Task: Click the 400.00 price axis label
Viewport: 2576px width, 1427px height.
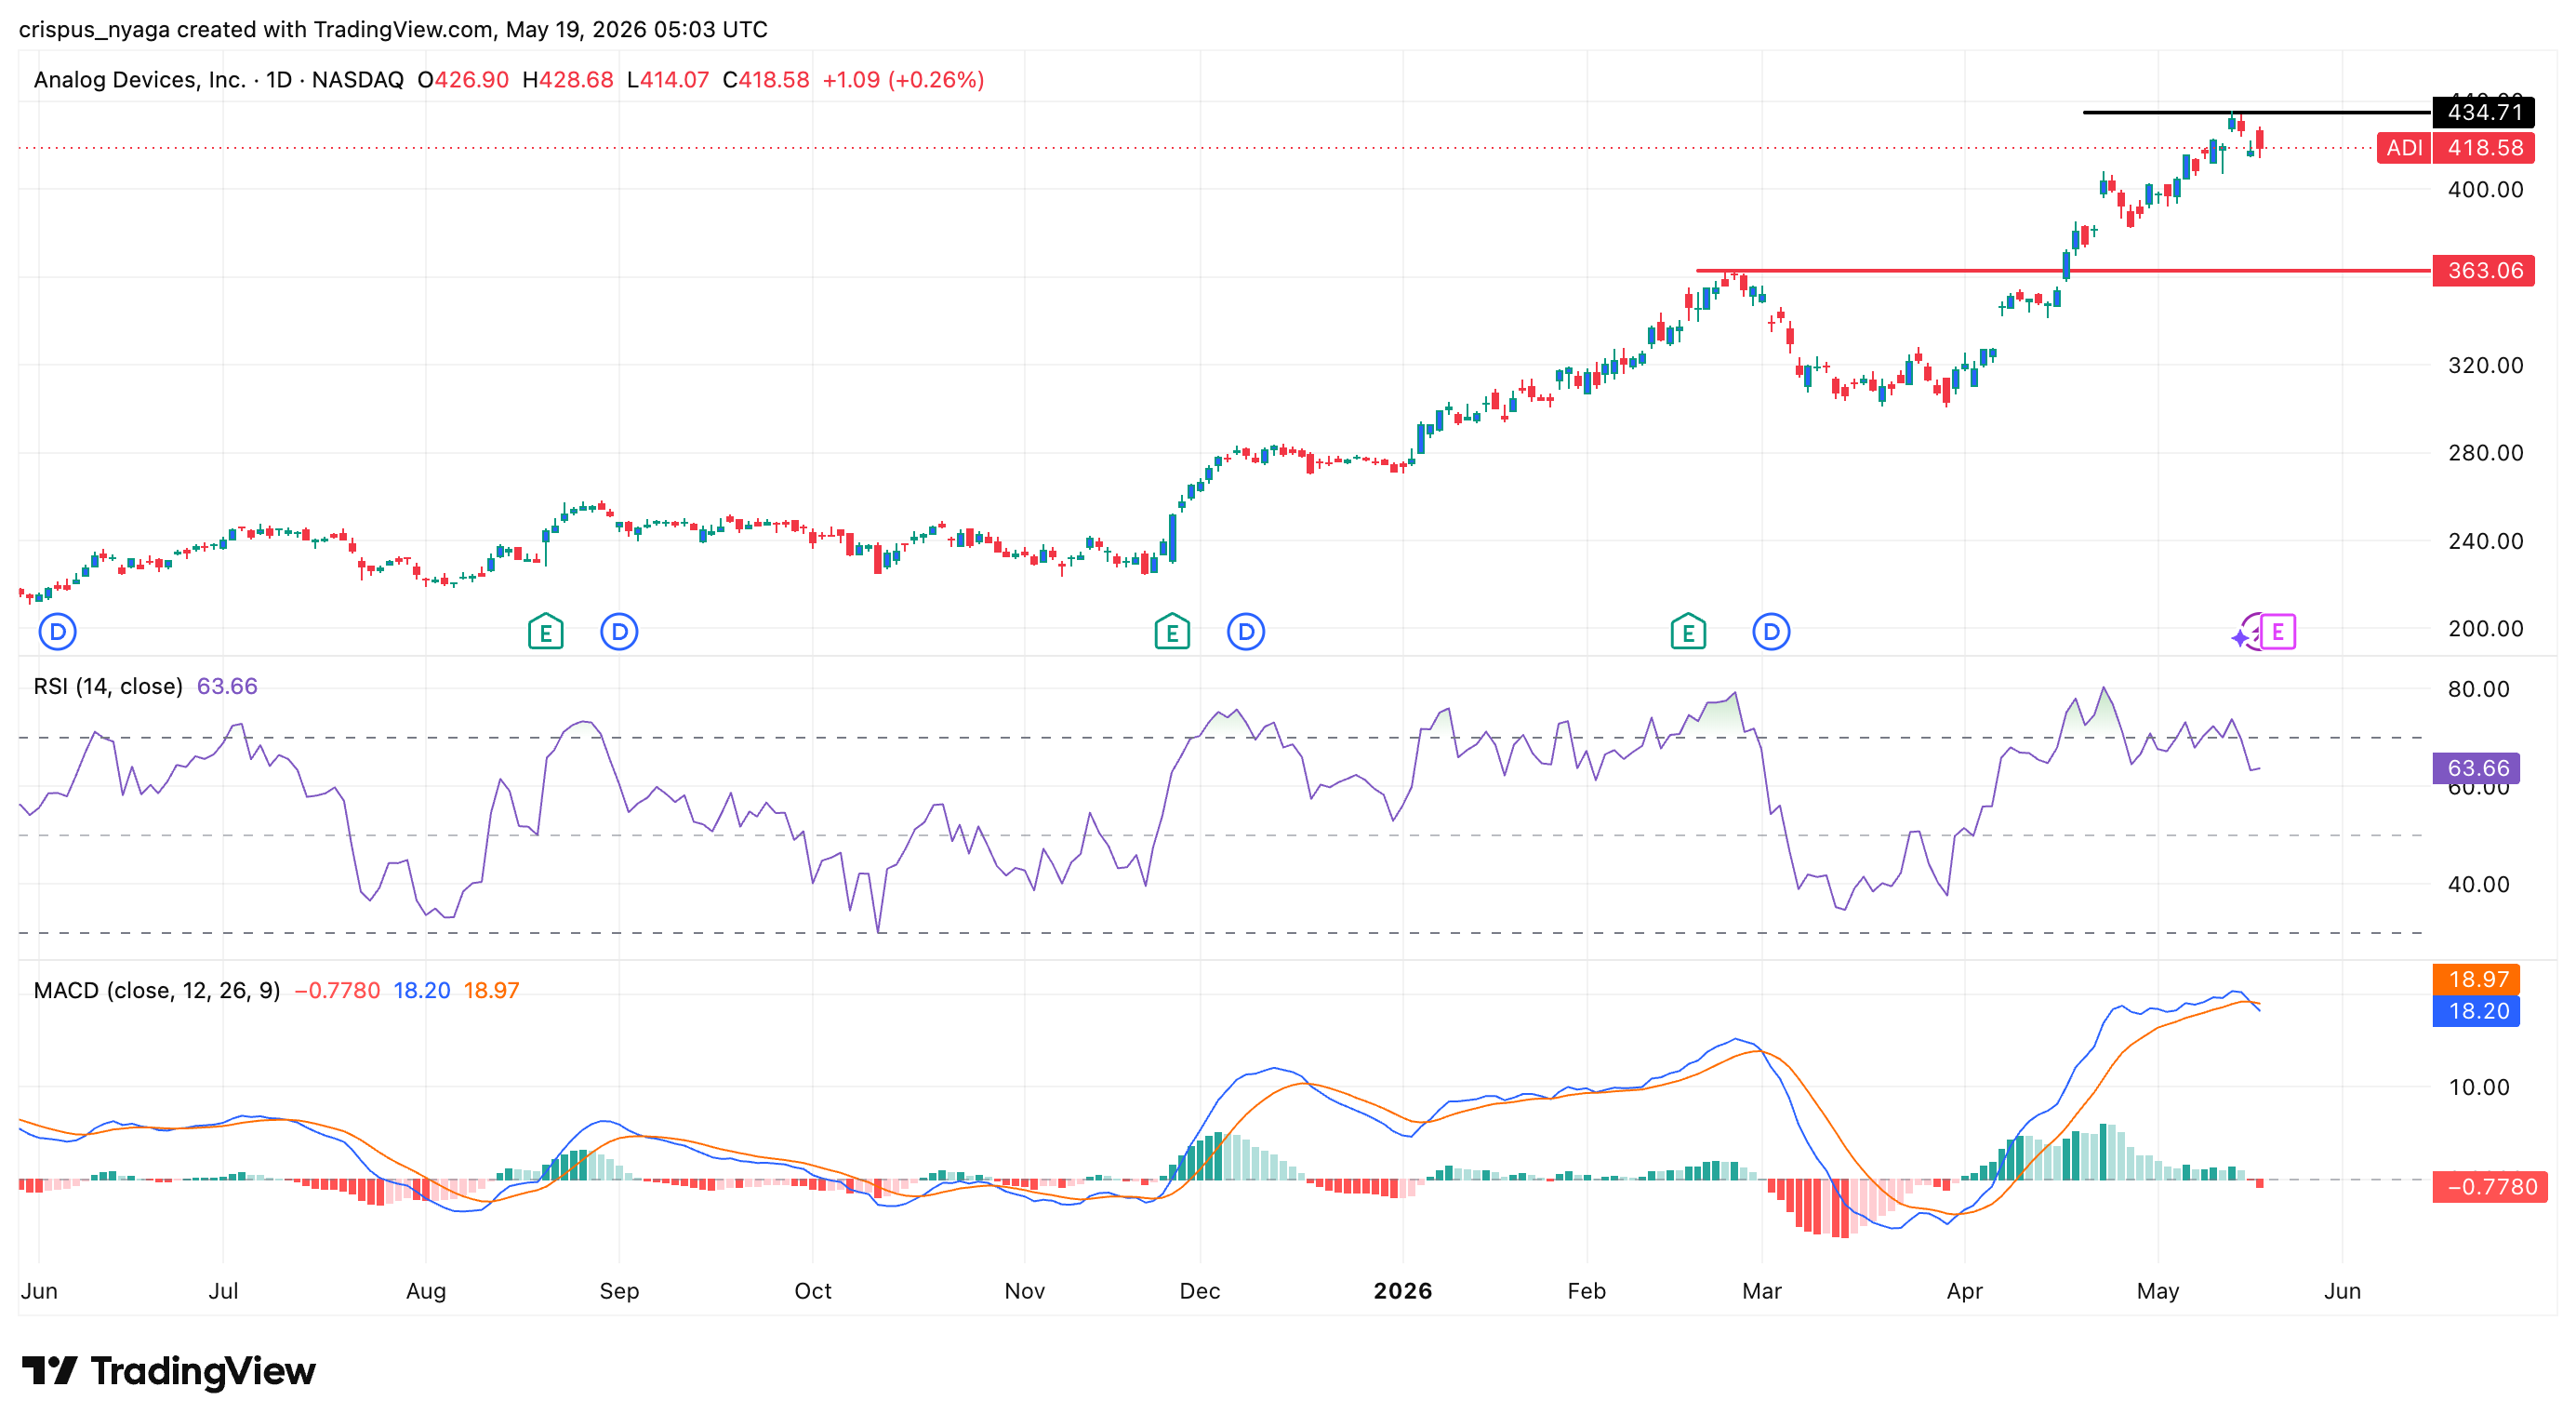Action: 2486,189
